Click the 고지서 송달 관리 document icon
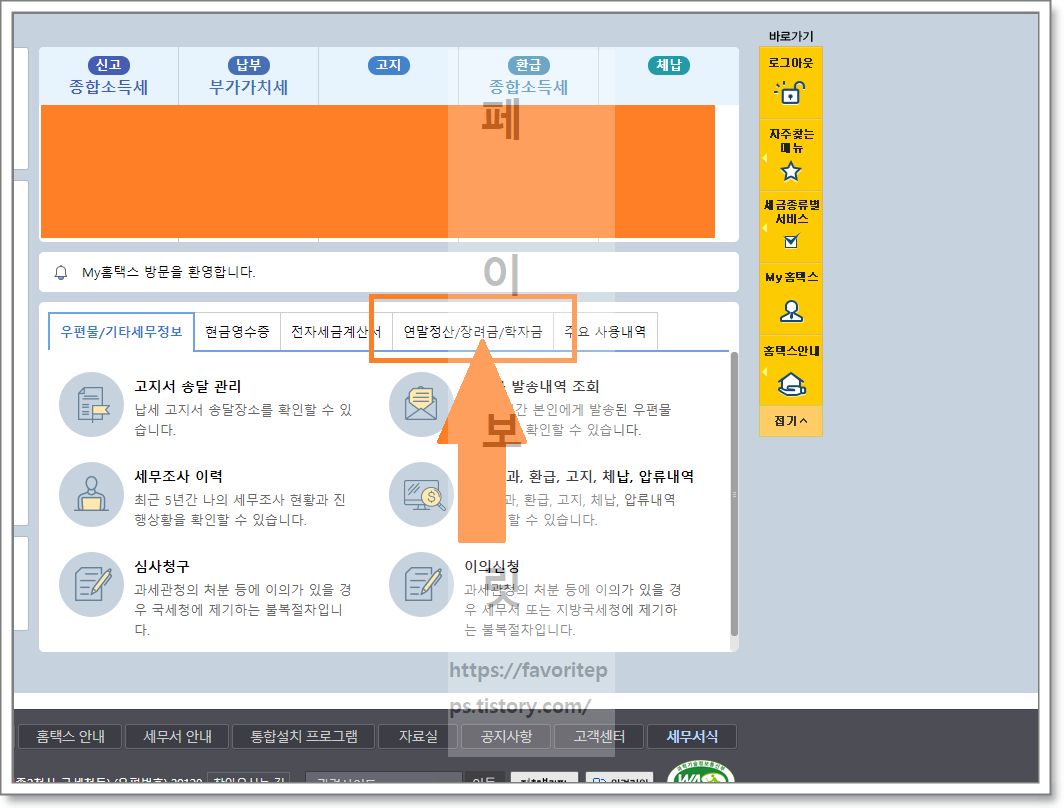The image size is (1064, 808). coord(92,404)
